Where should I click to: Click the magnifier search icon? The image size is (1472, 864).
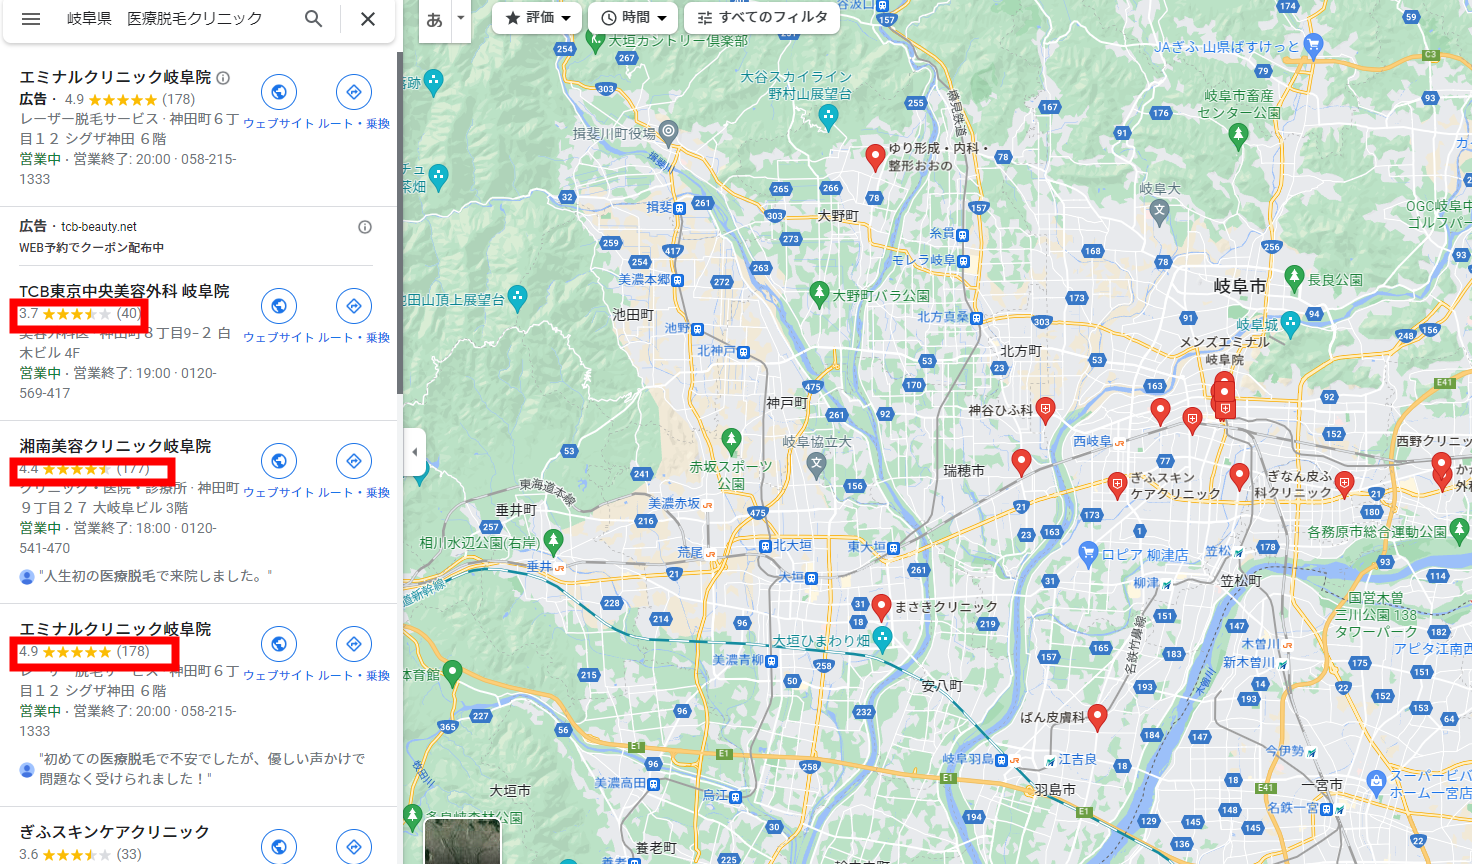point(314,19)
